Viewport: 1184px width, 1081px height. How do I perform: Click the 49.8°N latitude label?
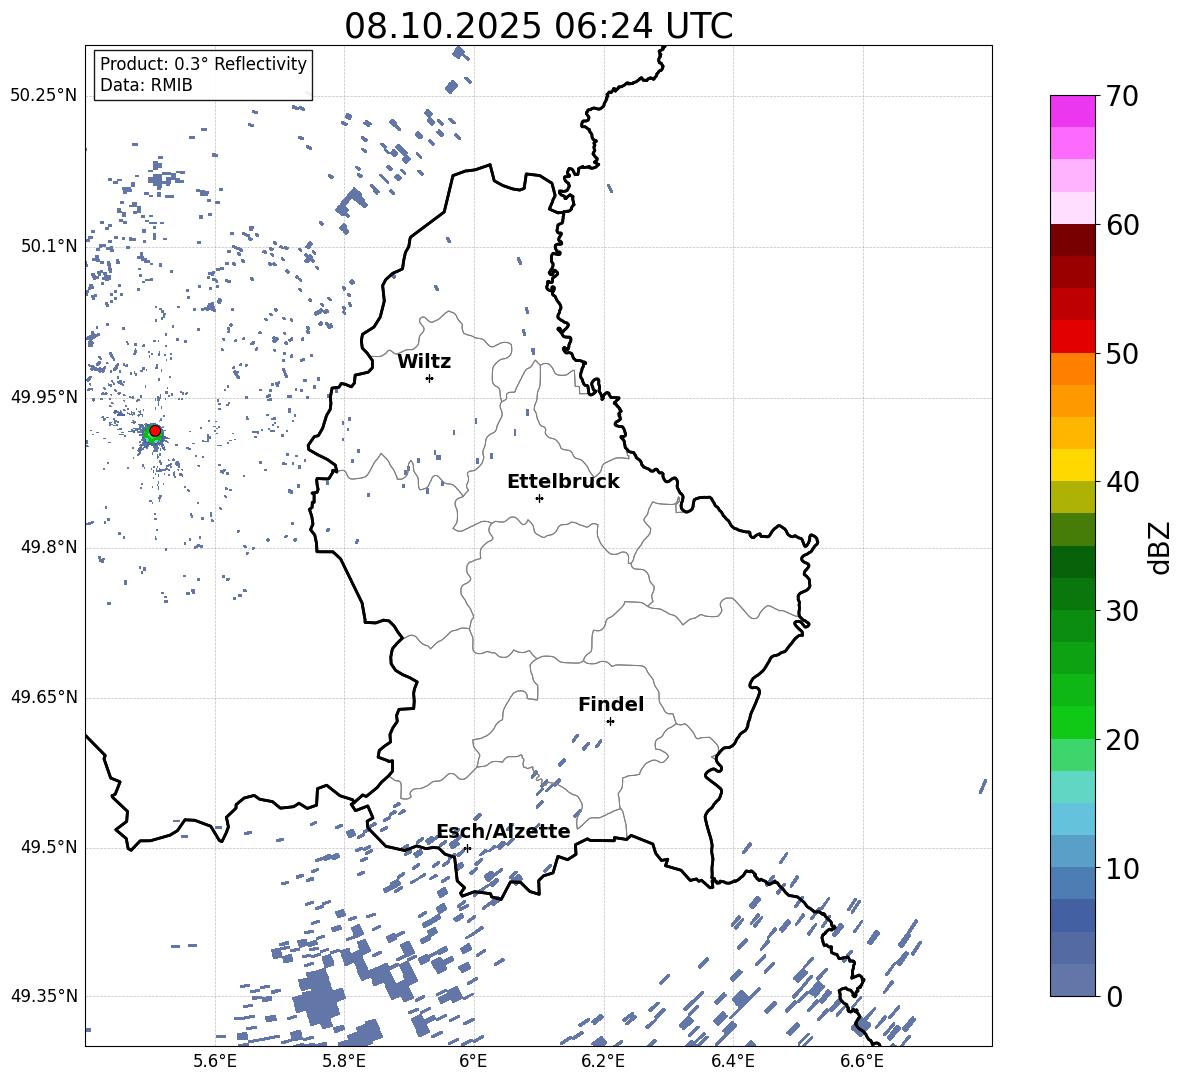point(49,547)
